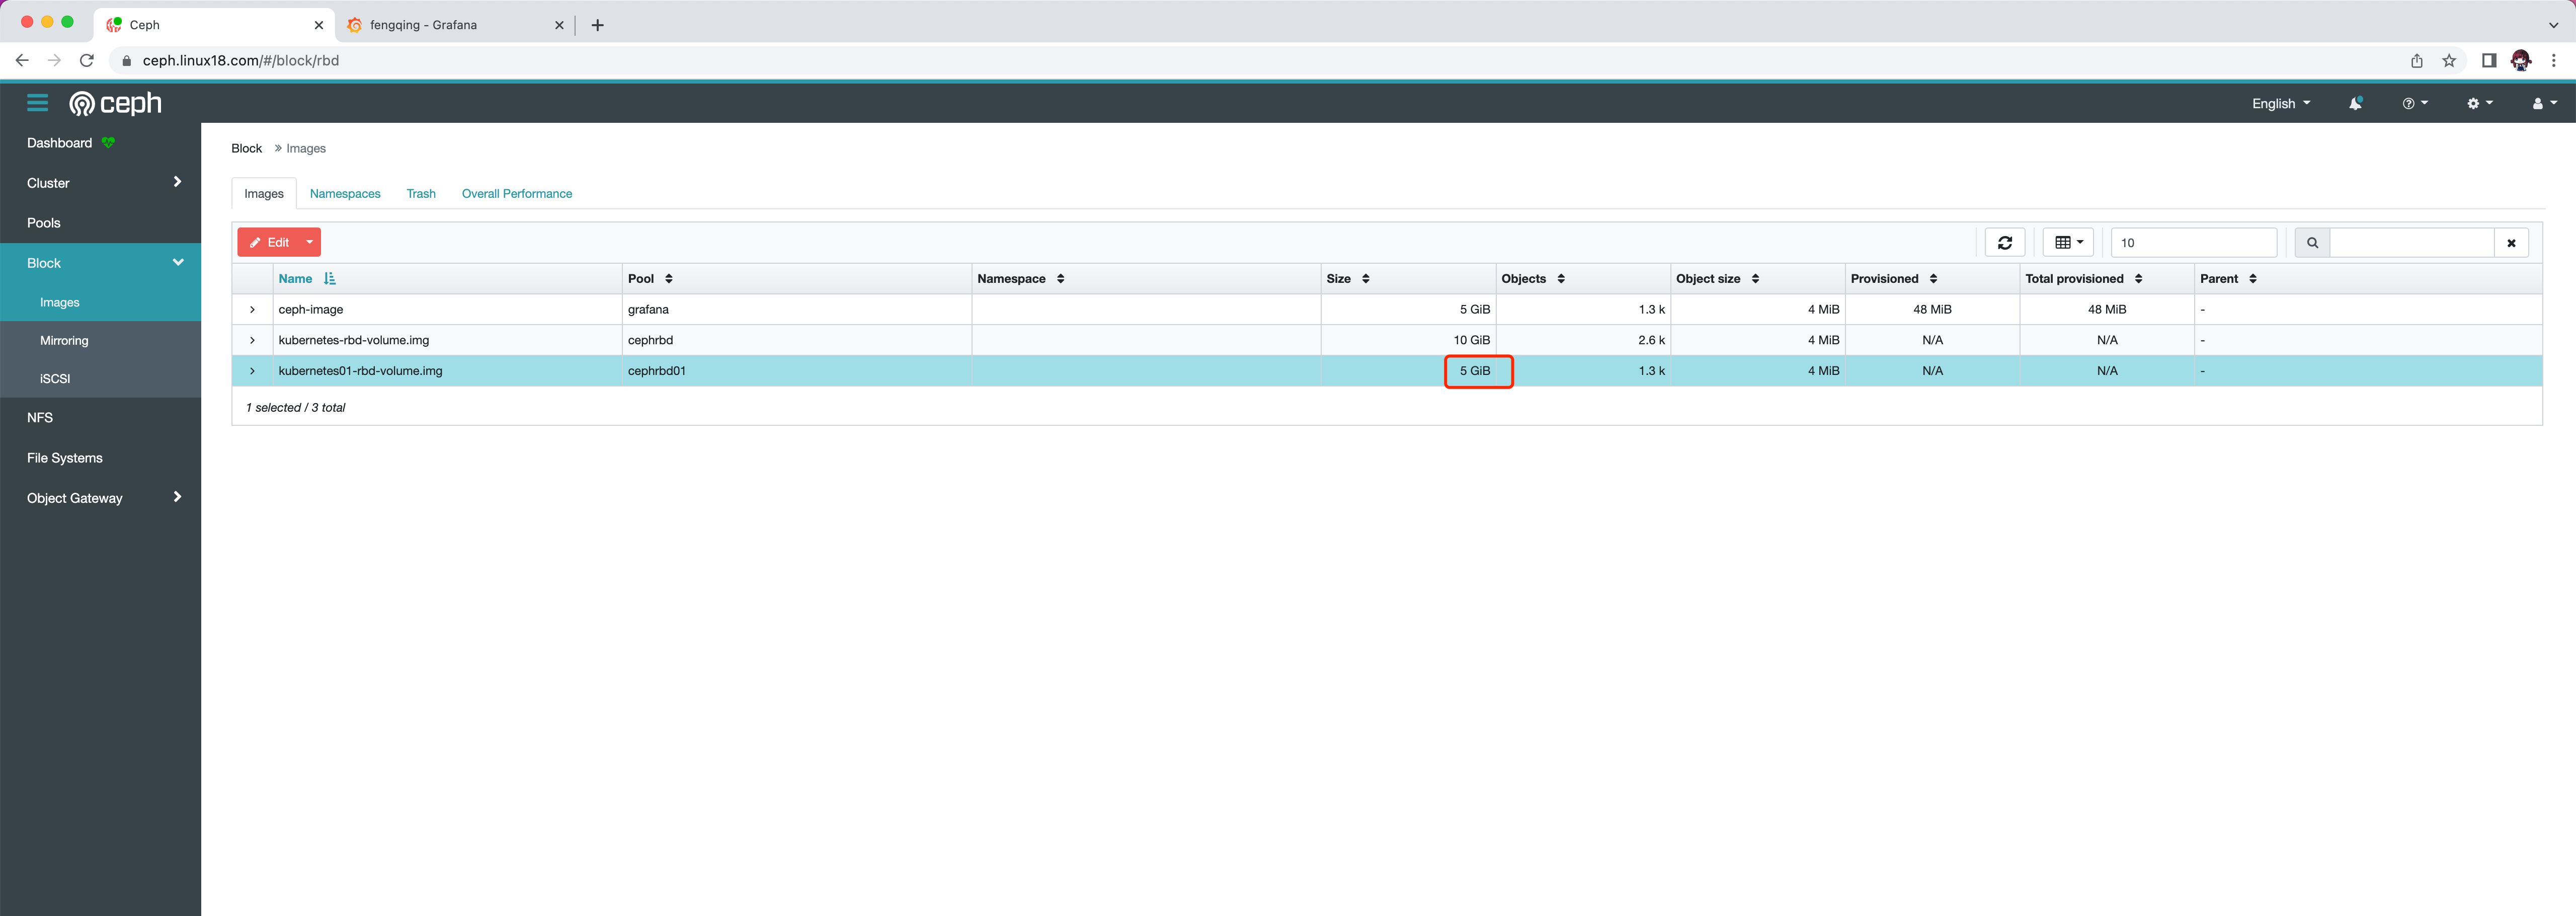Click the address bar URL

(241, 61)
